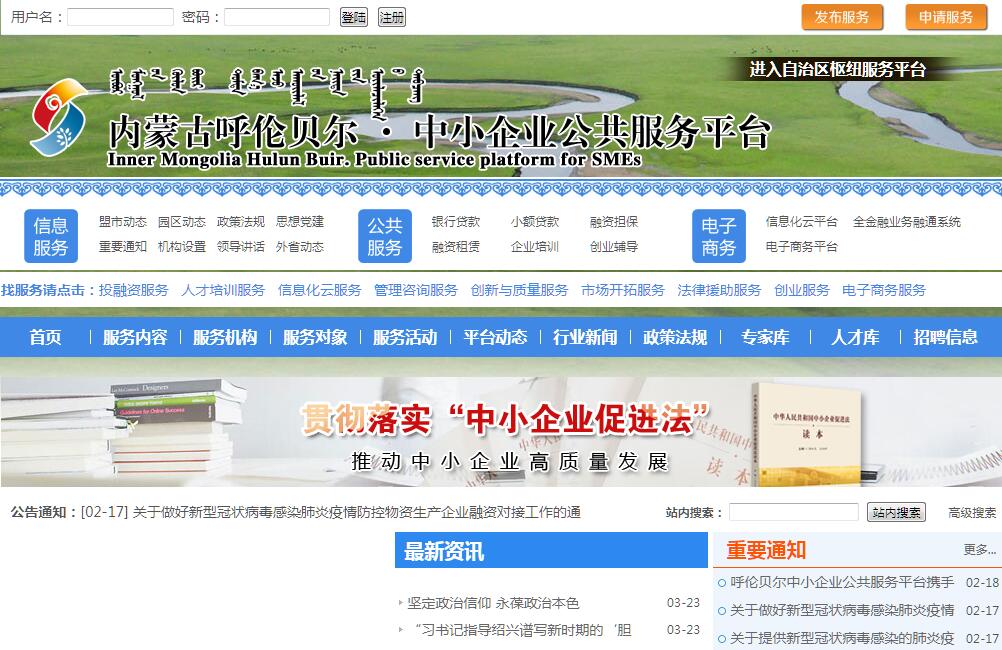This screenshot has width=1002, height=650.
Task: Click the orange 申请服务 button
Action: 946,17
